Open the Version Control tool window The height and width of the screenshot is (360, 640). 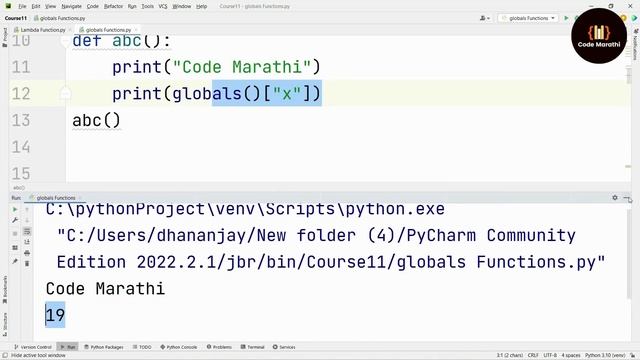tap(33, 347)
